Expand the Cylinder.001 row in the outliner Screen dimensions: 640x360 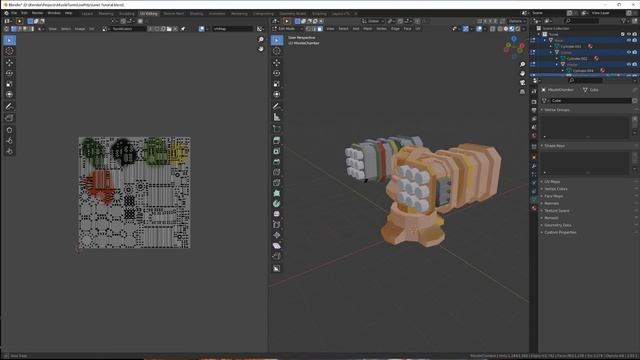point(551,47)
